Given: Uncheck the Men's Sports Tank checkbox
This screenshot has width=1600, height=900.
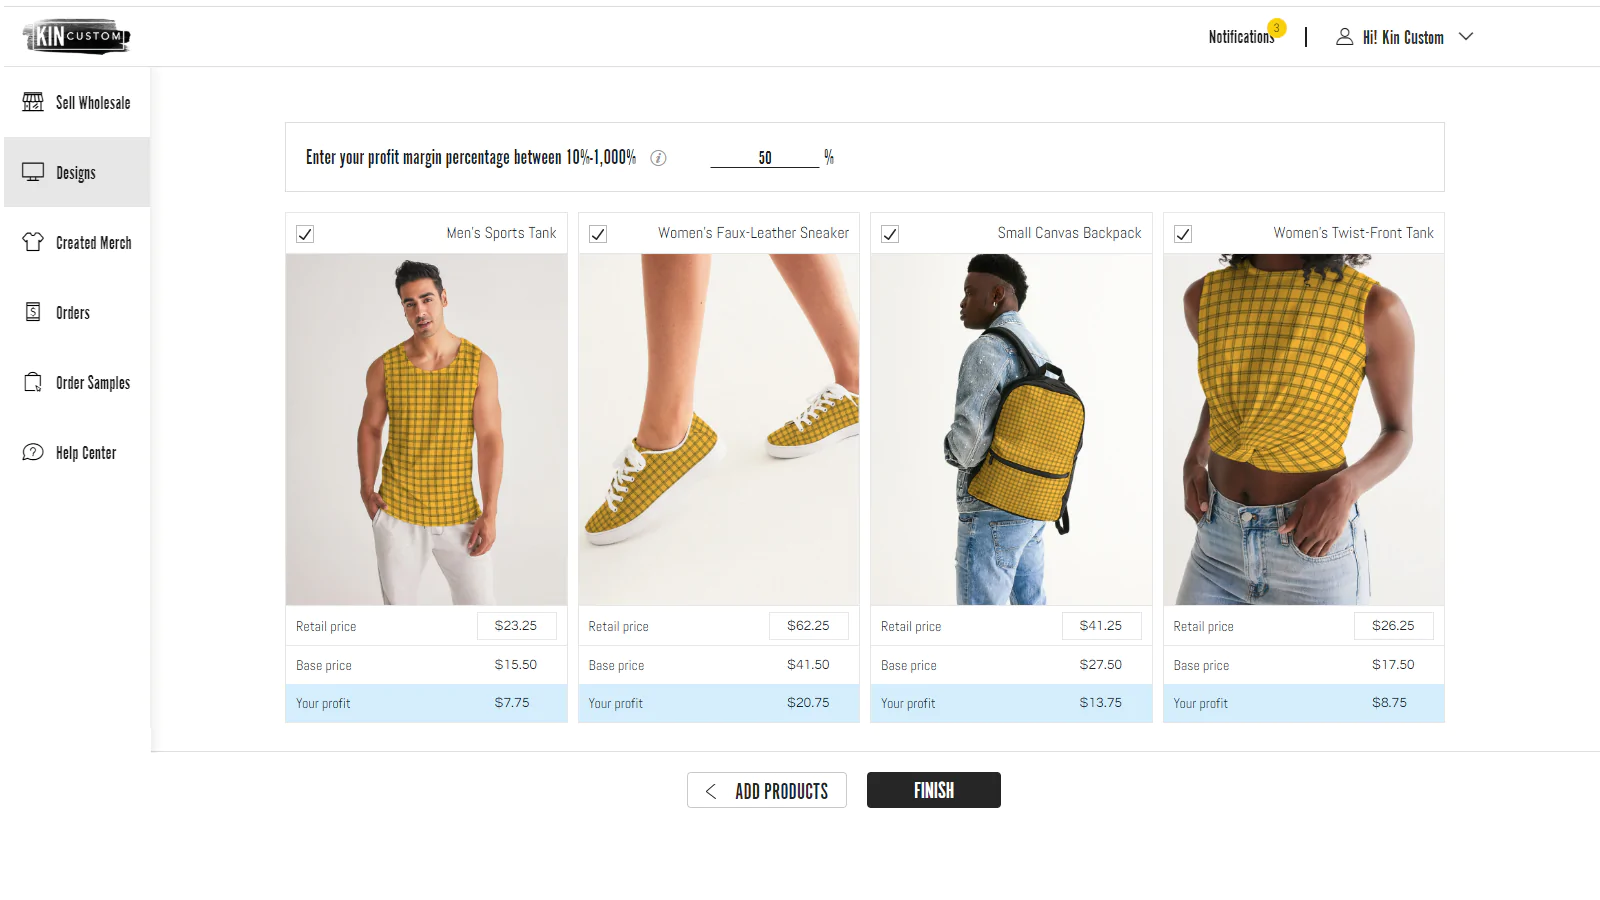Looking at the screenshot, I should click(305, 234).
